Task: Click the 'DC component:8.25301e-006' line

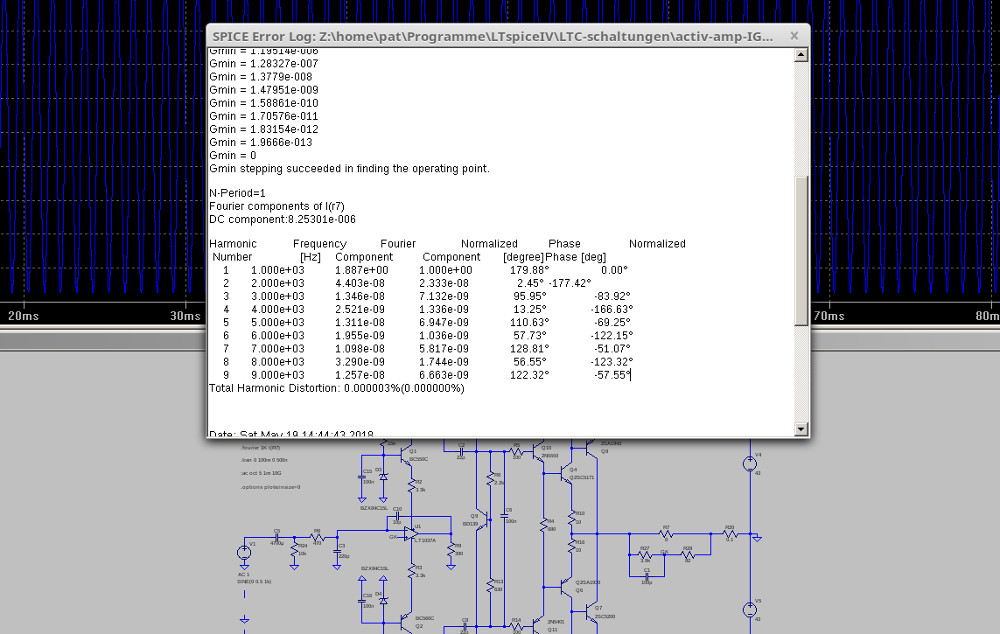Action: pyautogui.click(x=283, y=219)
